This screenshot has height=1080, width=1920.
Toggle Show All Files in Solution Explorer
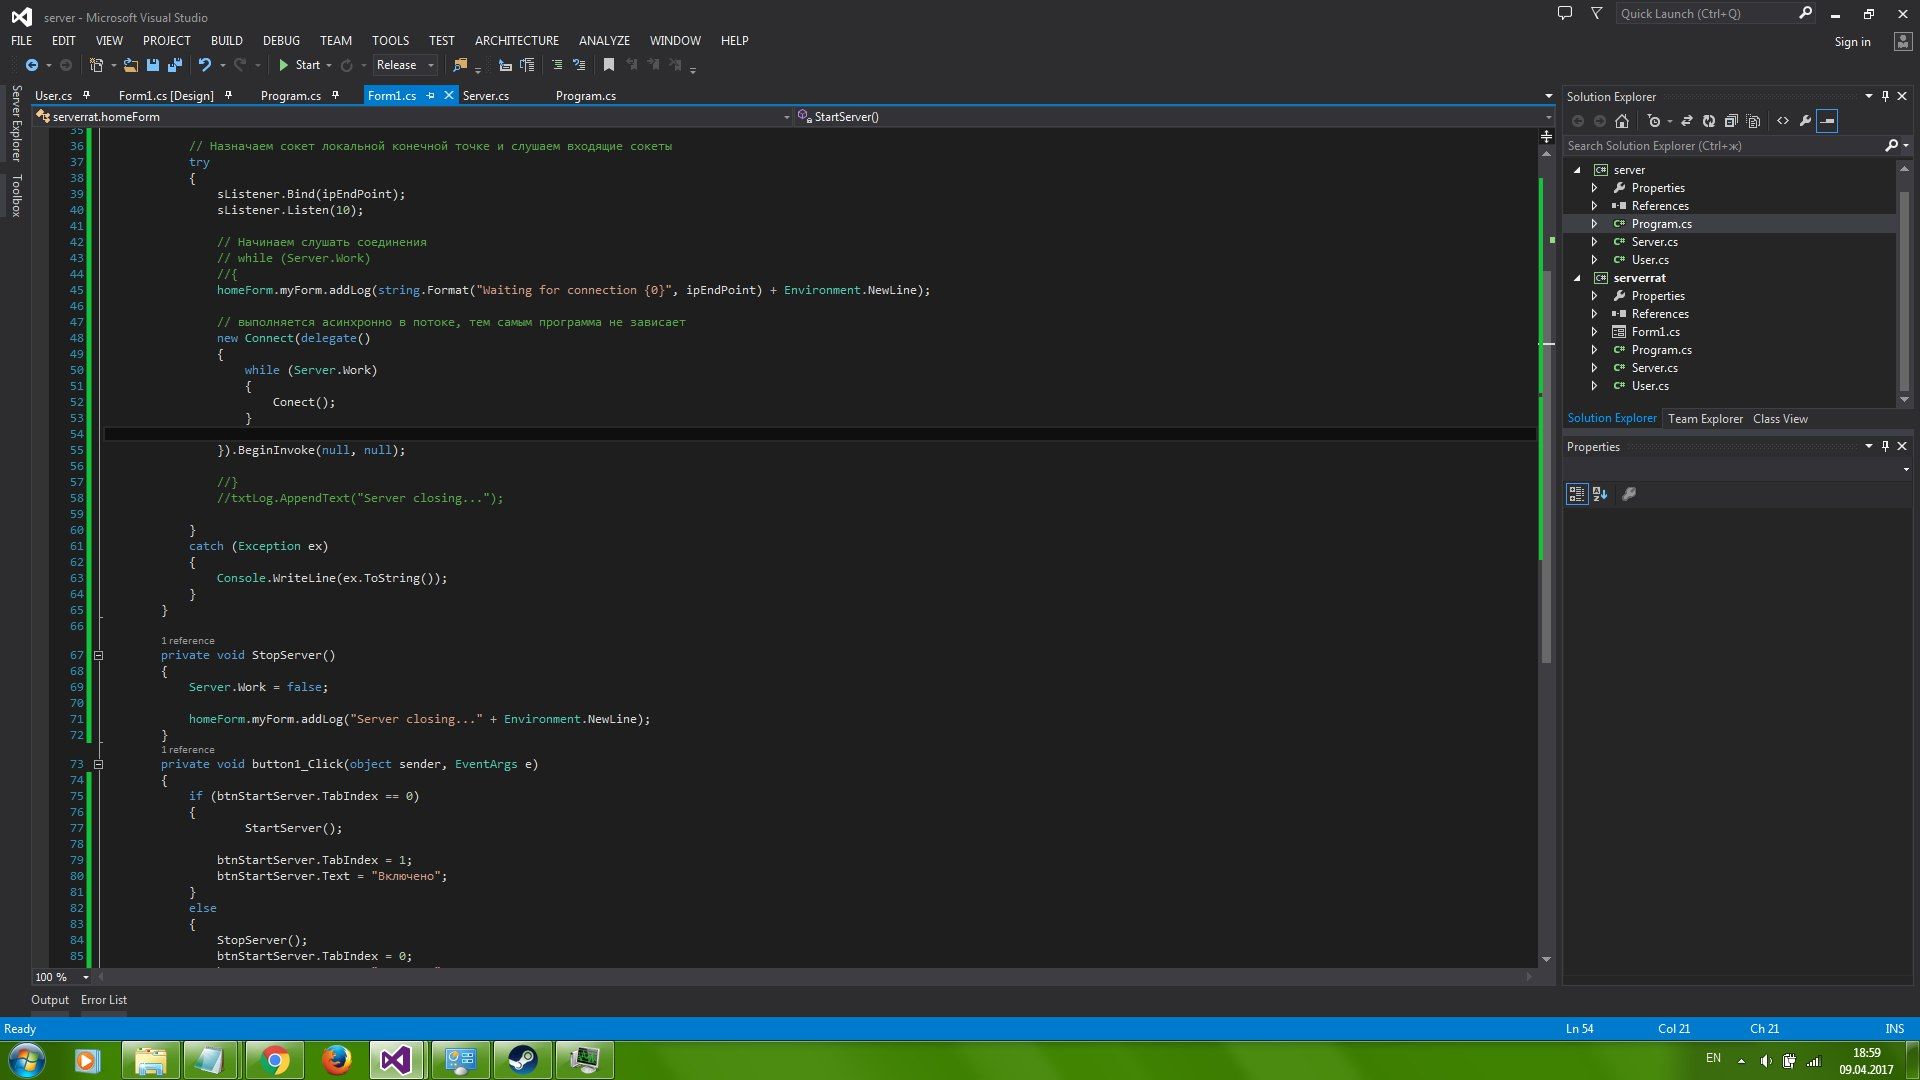[x=1753, y=121]
